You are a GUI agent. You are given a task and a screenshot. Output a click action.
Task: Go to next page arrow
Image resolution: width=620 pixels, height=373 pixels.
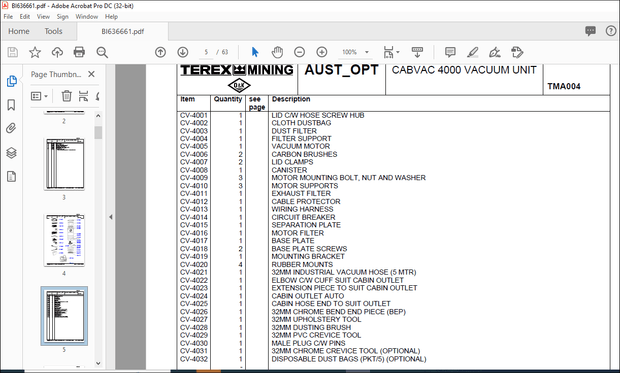pyautogui.click(x=183, y=52)
